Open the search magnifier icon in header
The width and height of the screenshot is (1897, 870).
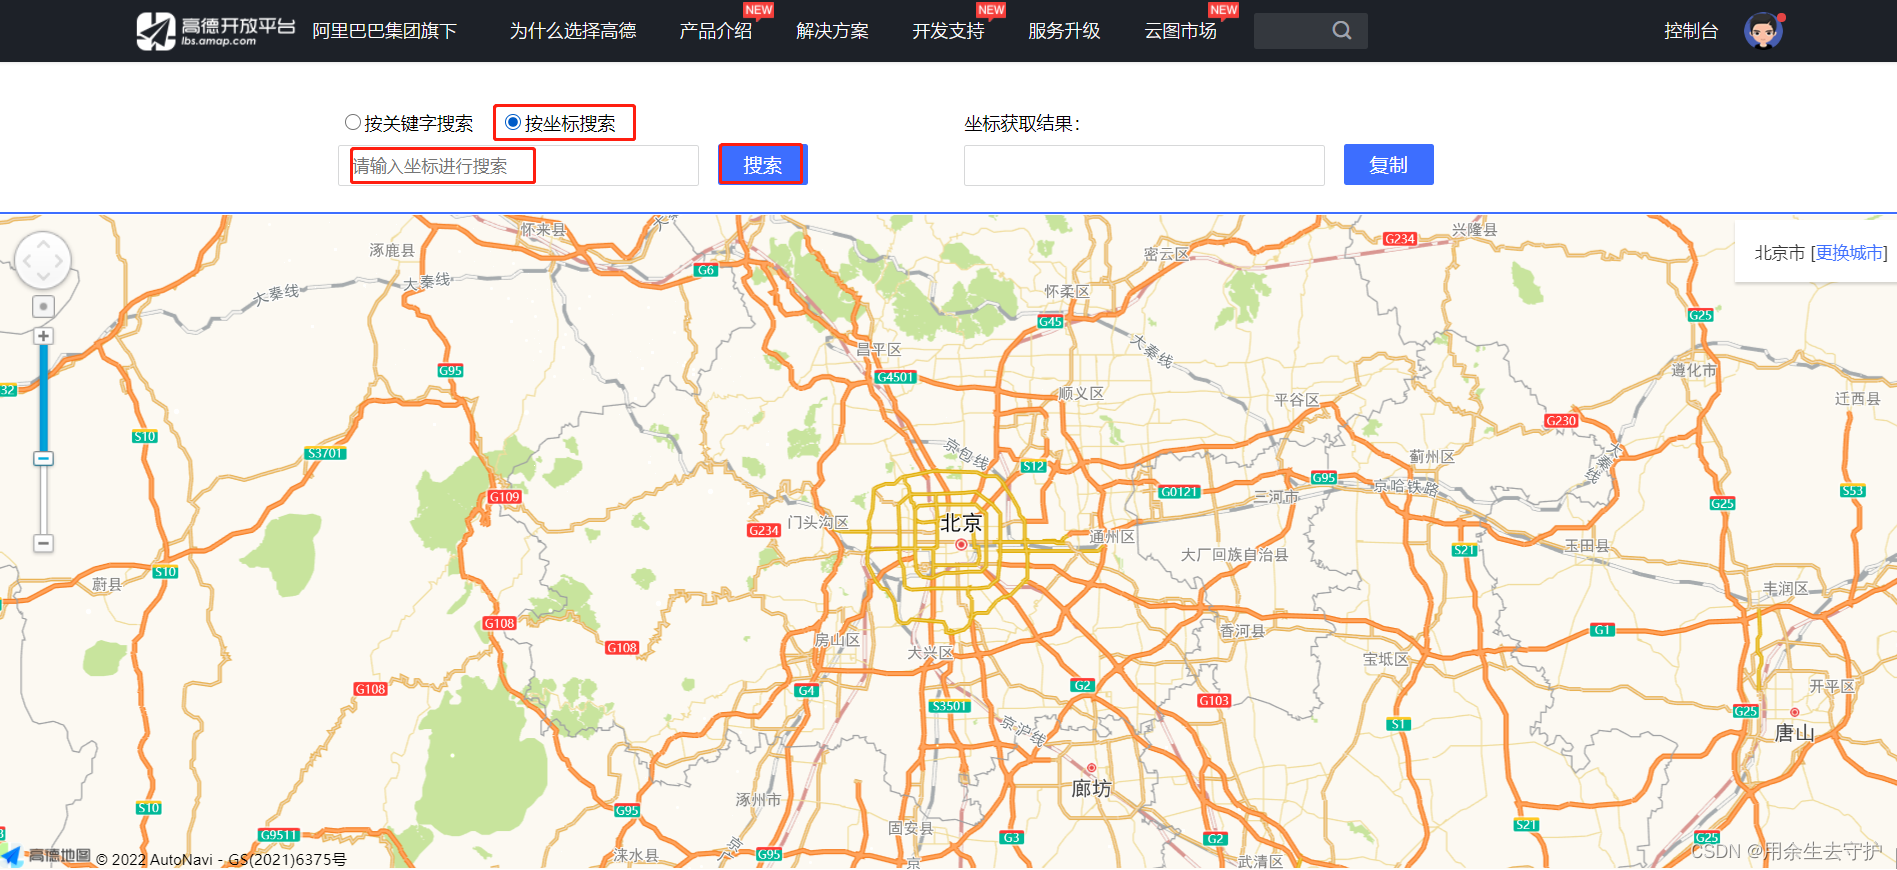(1342, 31)
